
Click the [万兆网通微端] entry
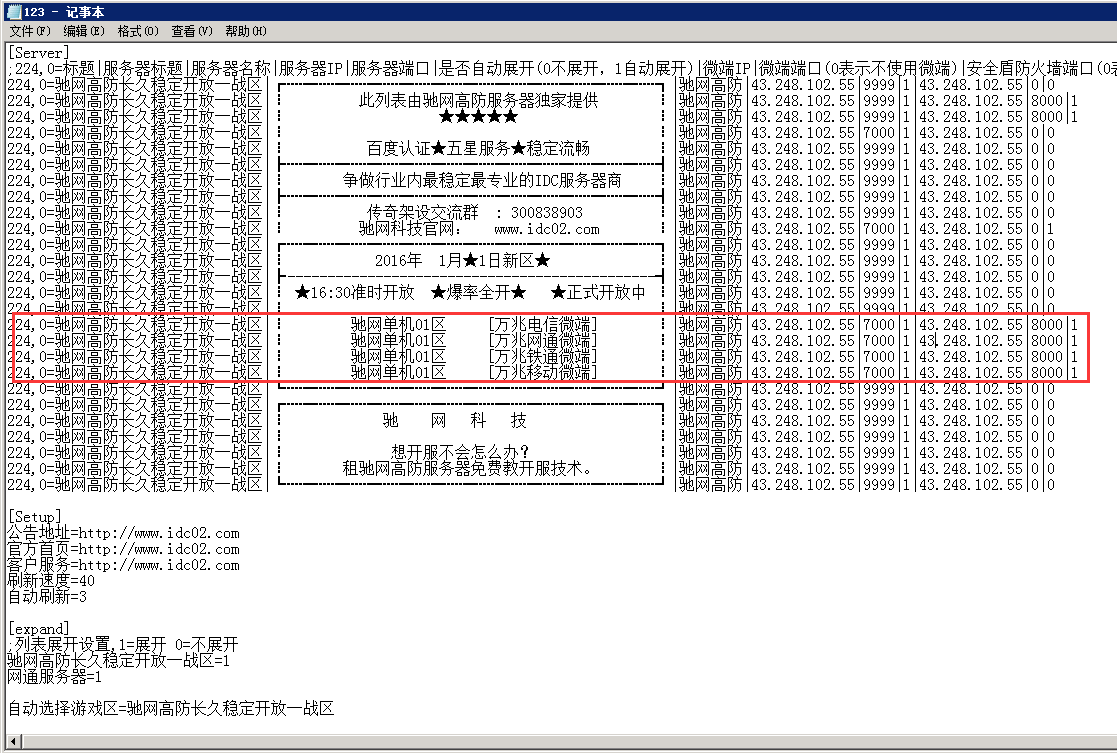542,340
